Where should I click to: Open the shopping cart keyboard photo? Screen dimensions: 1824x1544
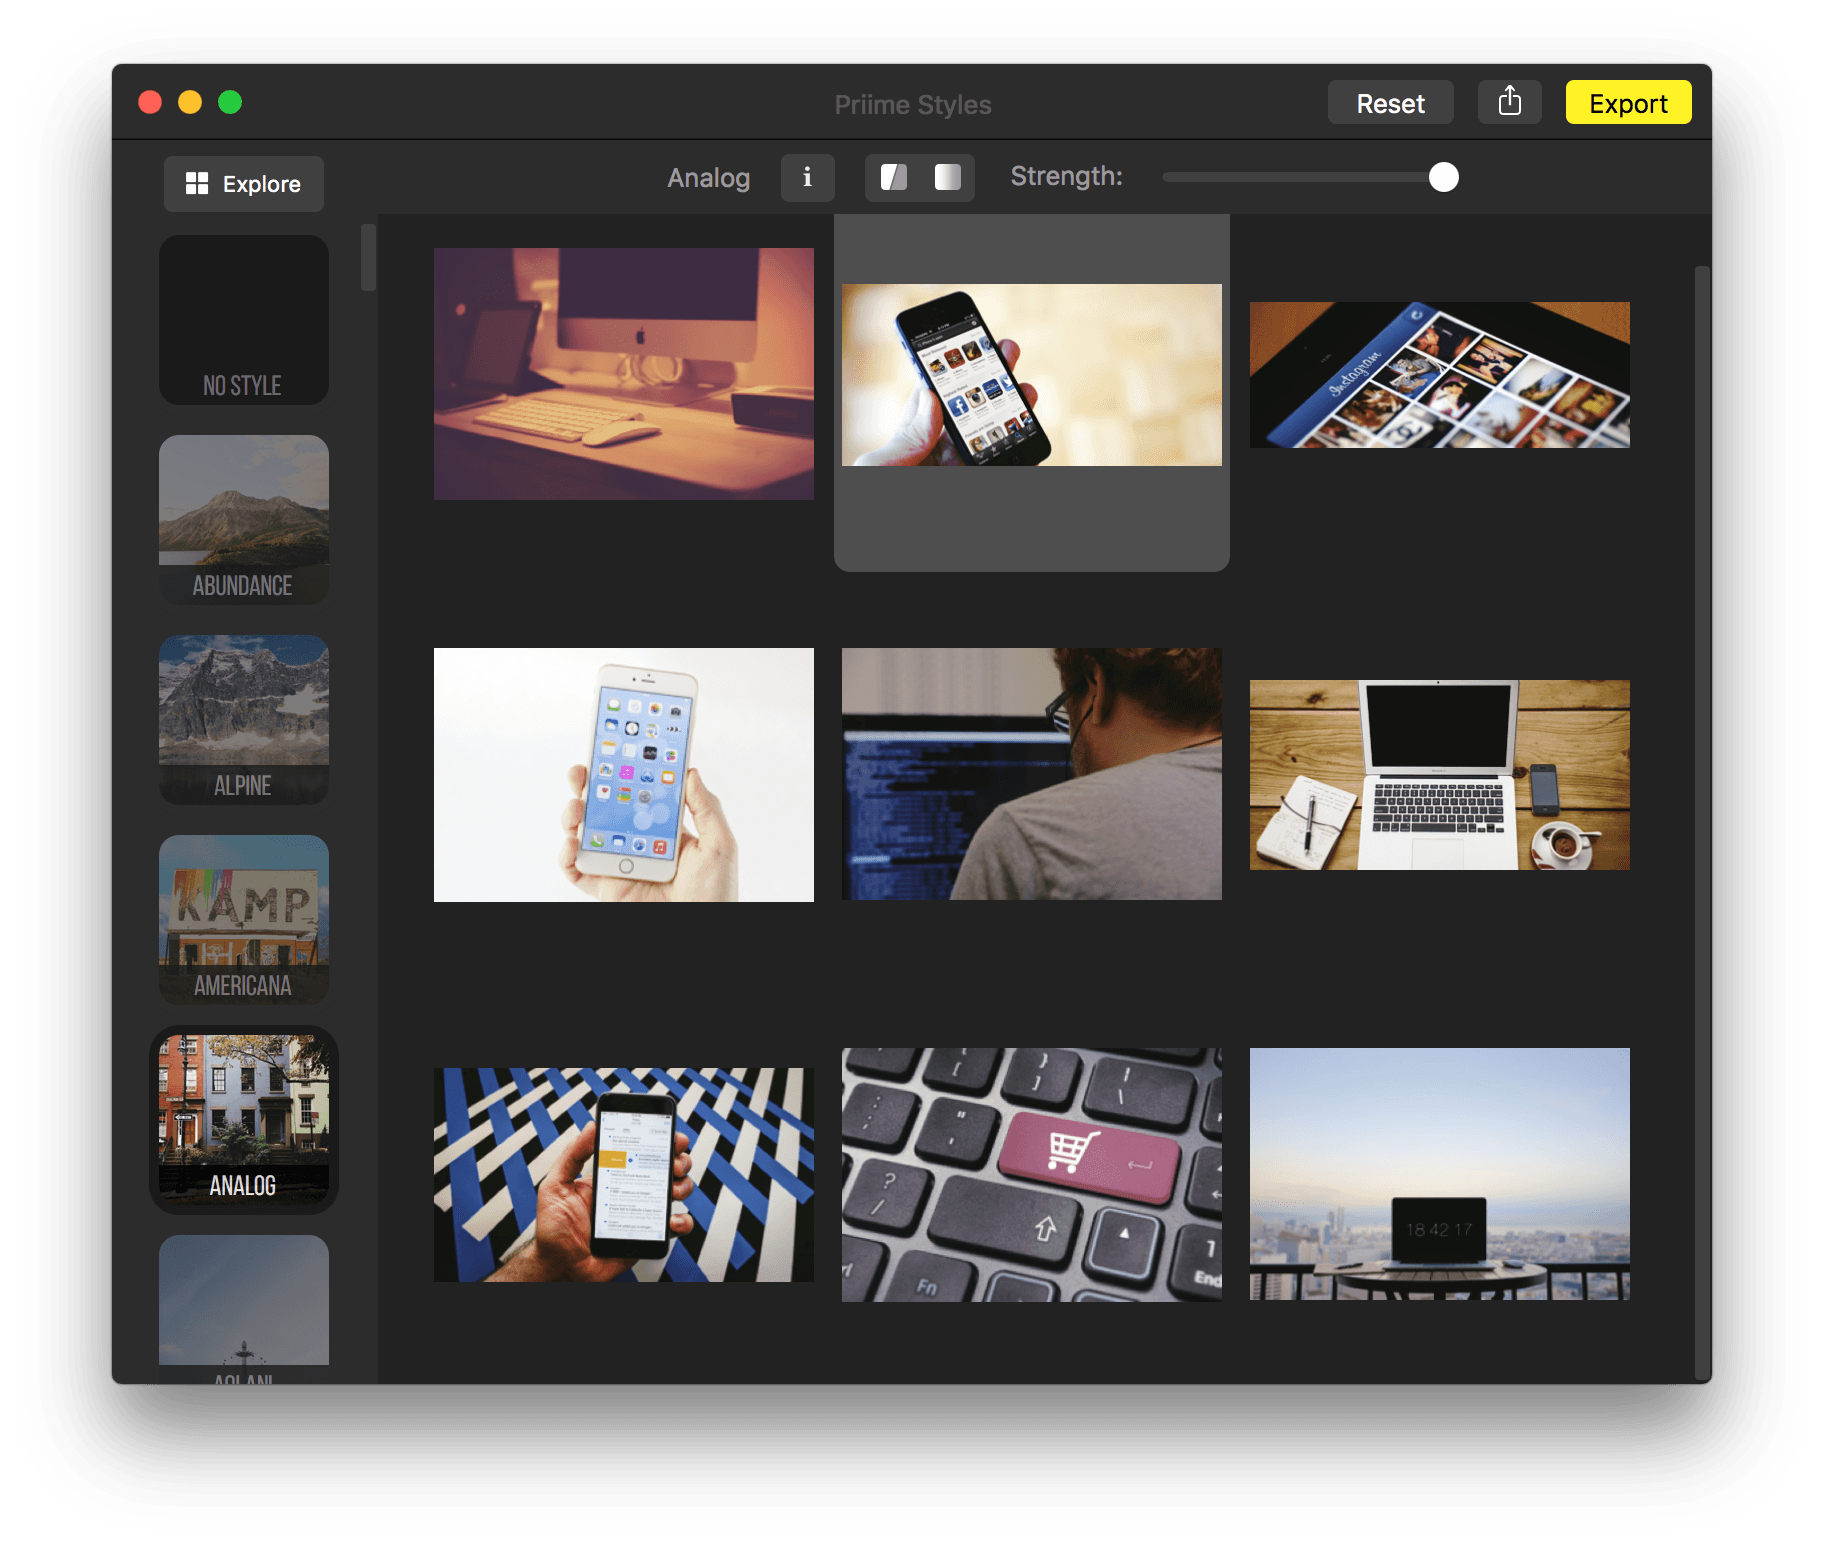click(1032, 1175)
